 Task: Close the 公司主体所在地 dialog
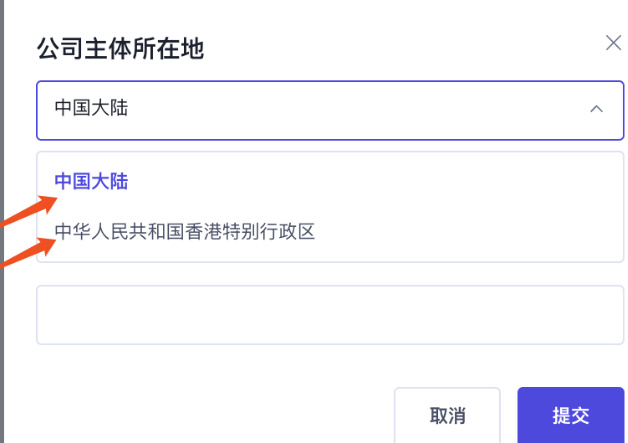tap(613, 43)
